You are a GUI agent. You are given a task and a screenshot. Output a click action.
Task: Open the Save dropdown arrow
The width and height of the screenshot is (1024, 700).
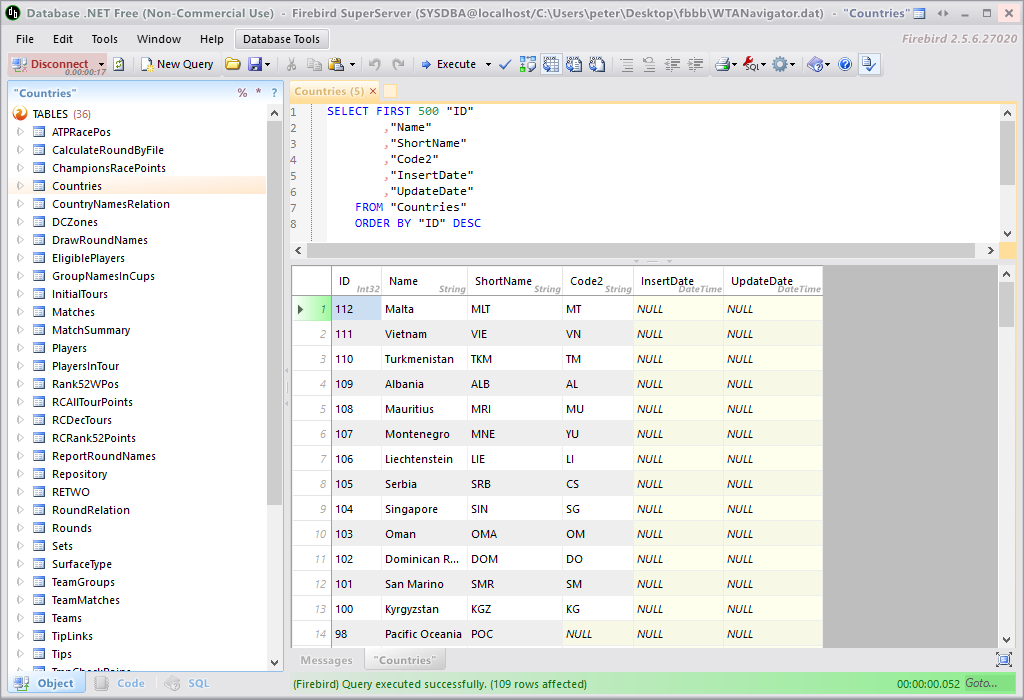(x=267, y=64)
